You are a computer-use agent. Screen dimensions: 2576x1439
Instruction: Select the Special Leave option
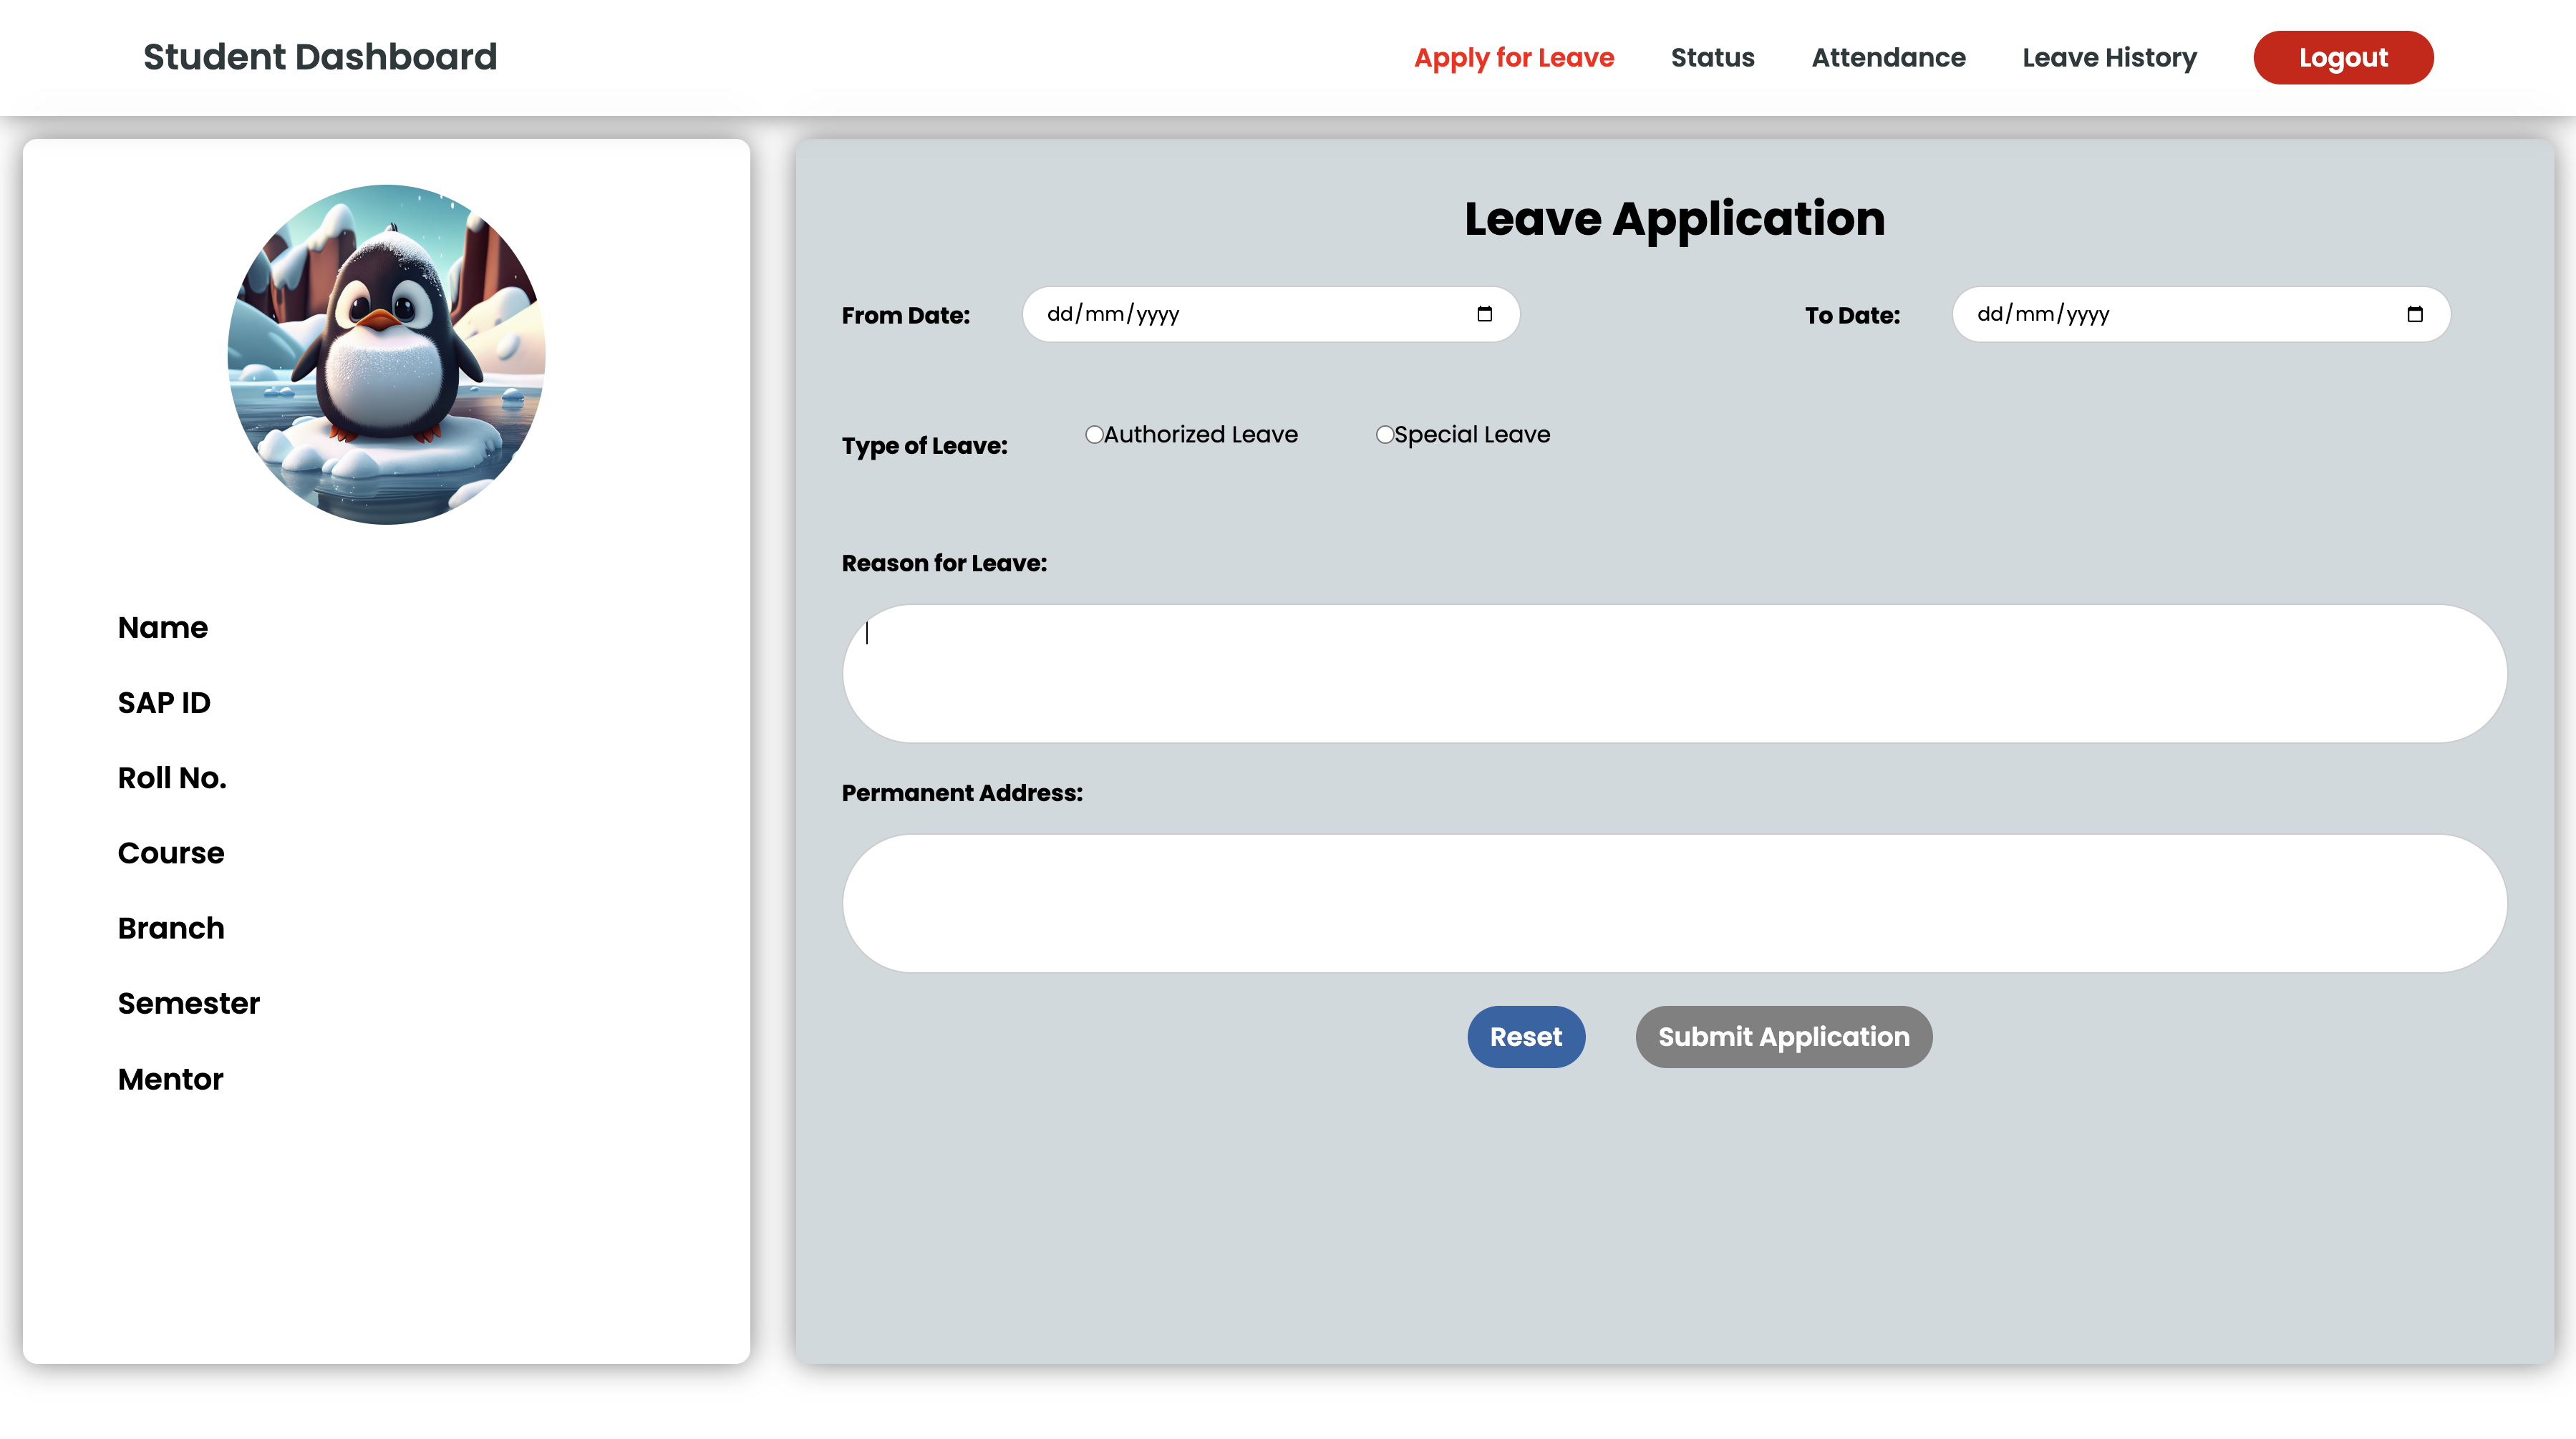1384,435
